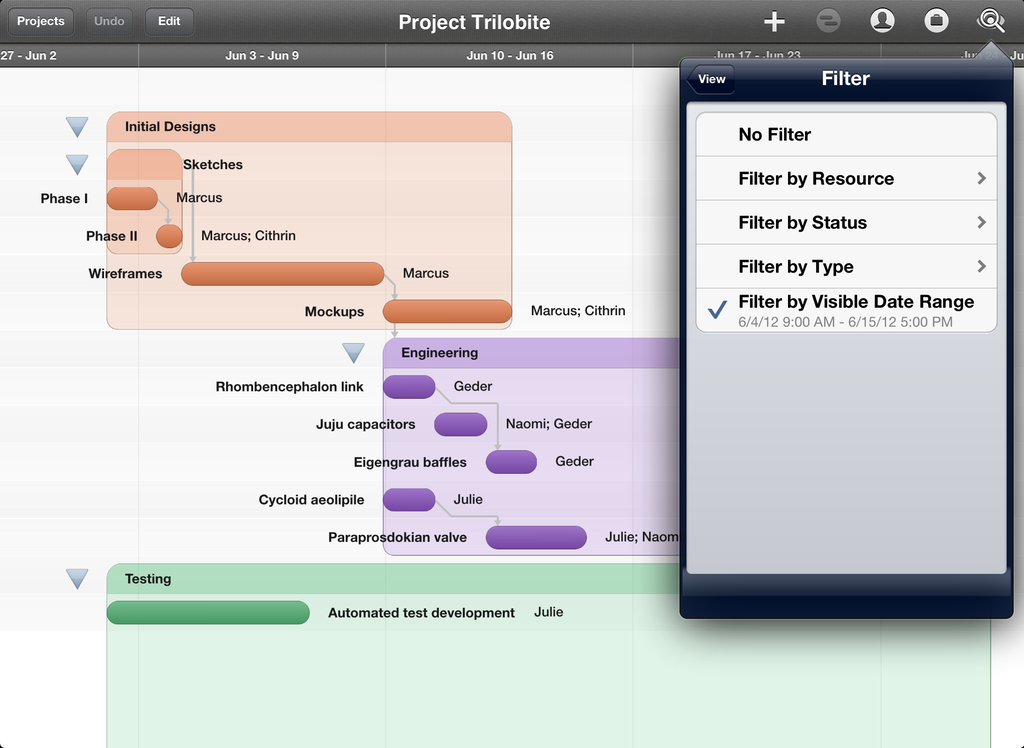Image resolution: width=1024 pixels, height=748 pixels.
Task: Open the Projects list button
Action: click(41, 21)
